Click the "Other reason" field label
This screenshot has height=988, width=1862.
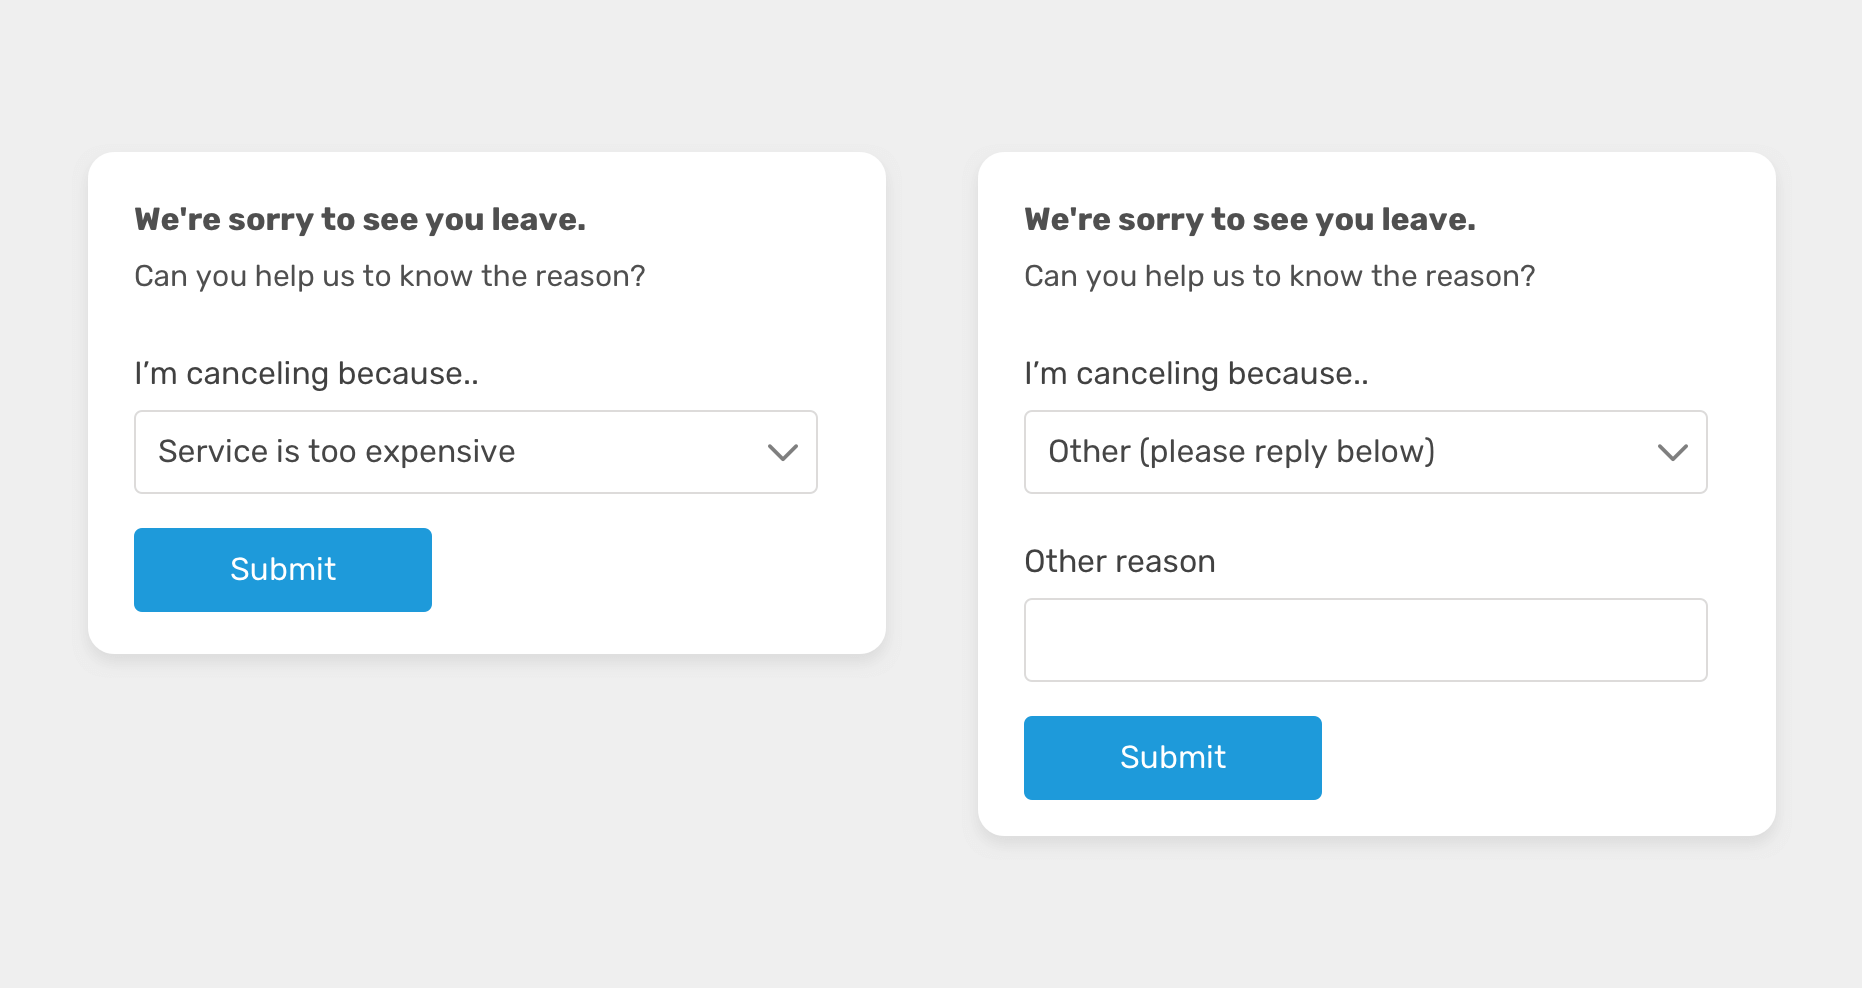pyautogui.click(x=1119, y=562)
